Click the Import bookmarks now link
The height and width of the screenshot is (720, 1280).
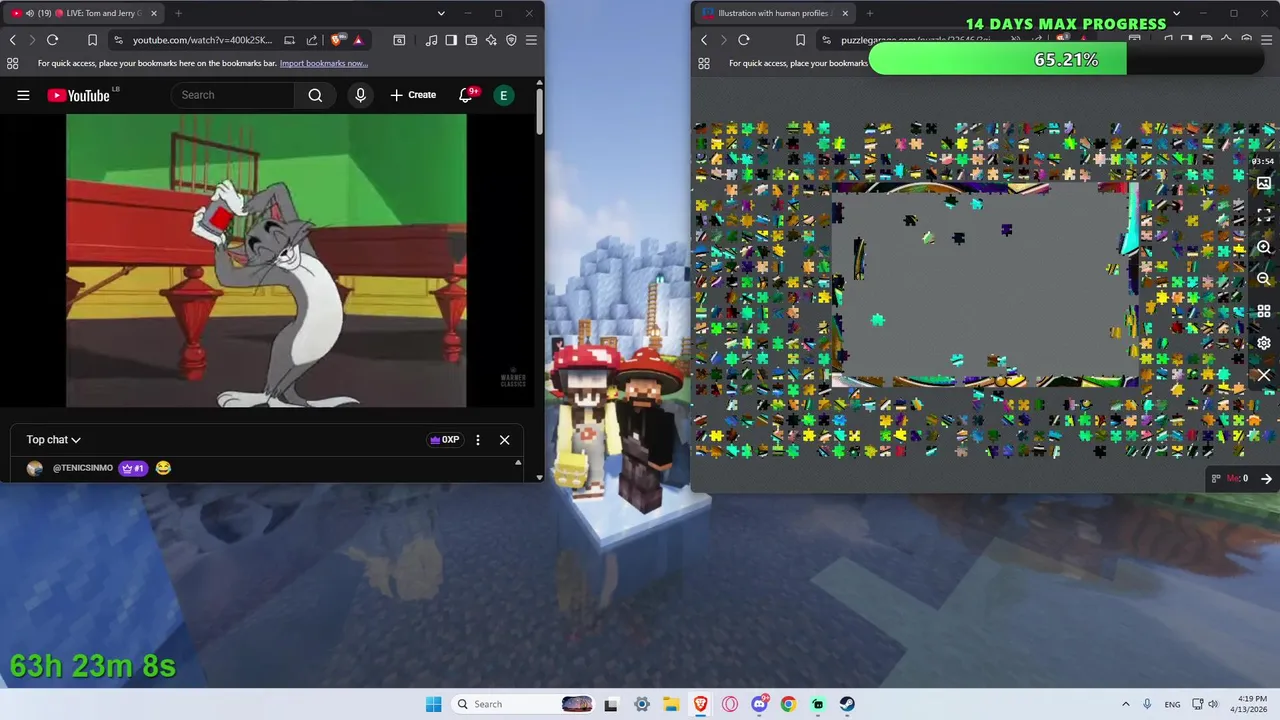pyautogui.click(x=323, y=63)
